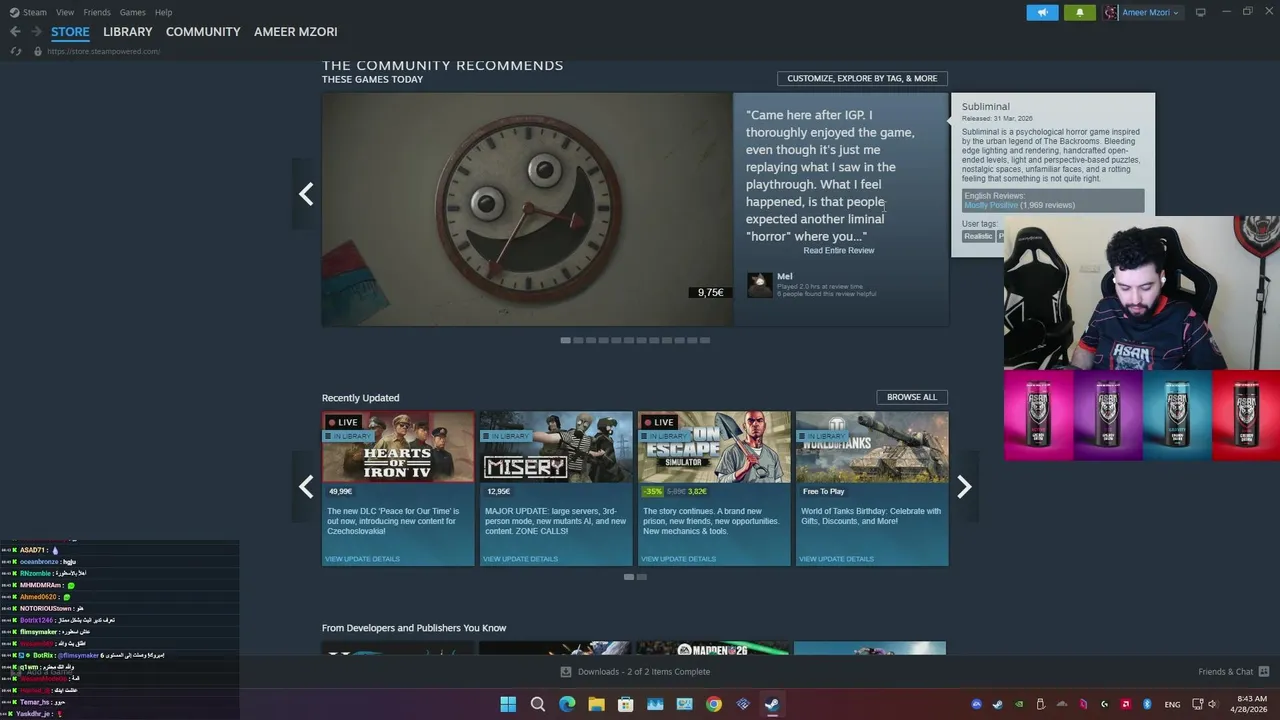This screenshot has width=1280, height=720.
Task: Open the Hearts of Iron IV thumbnail
Action: 398,447
